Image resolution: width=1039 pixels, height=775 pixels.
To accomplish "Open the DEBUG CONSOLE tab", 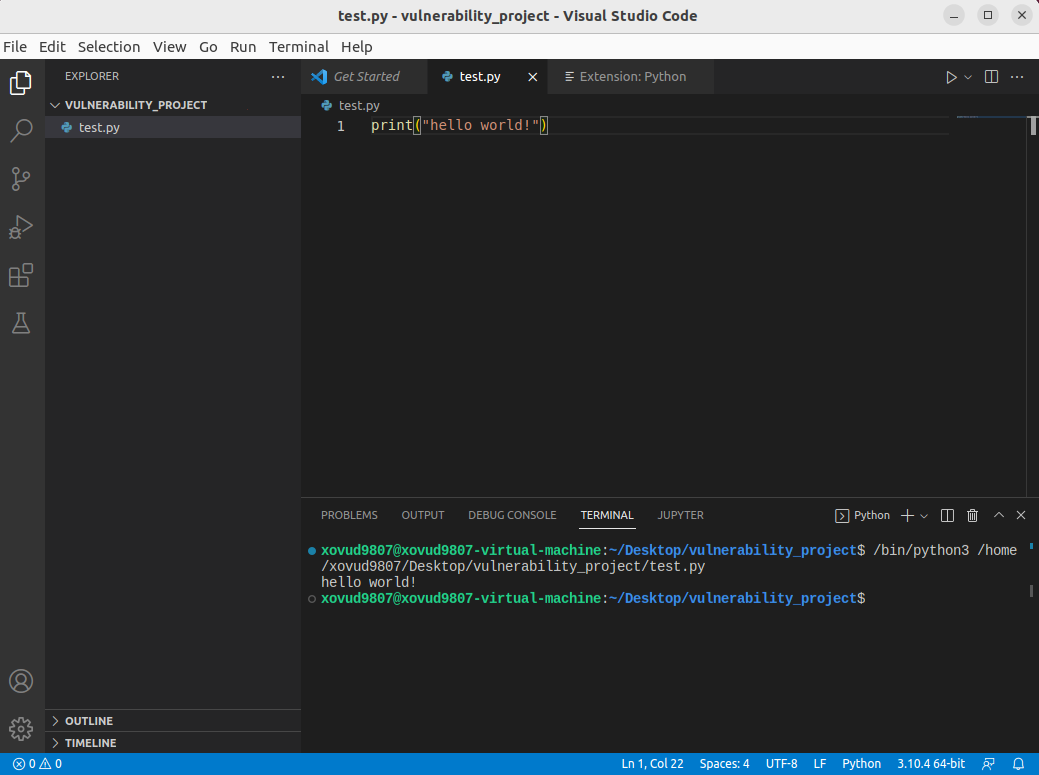I will coord(512,515).
